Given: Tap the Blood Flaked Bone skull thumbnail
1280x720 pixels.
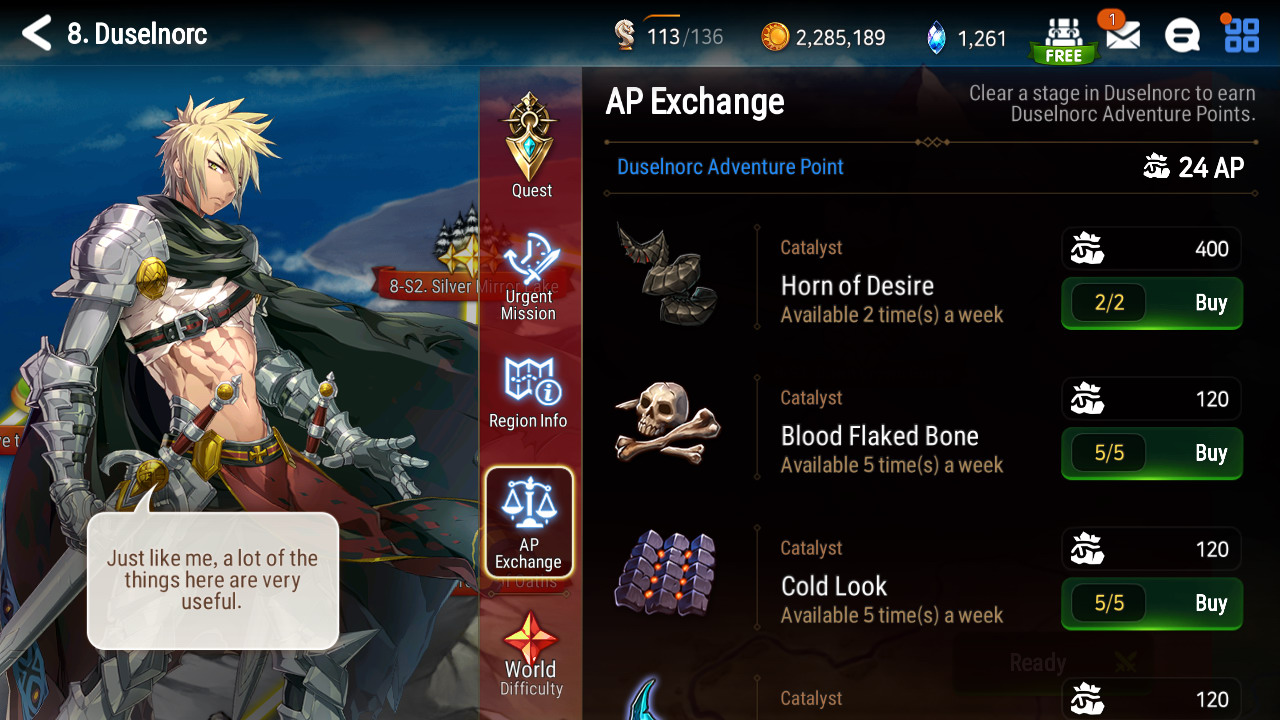Looking at the screenshot, I should (x=666, y=423).
